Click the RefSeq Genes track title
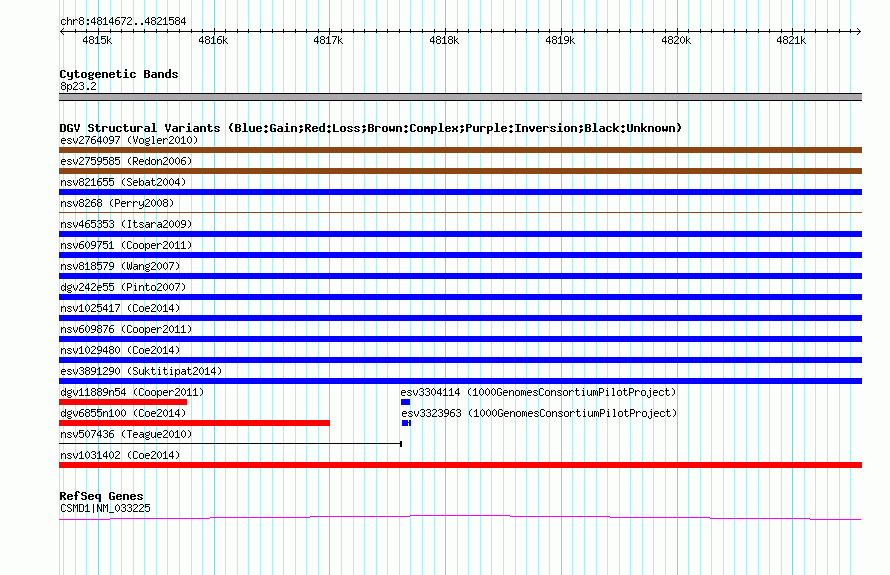 click(x=101, y=496)
